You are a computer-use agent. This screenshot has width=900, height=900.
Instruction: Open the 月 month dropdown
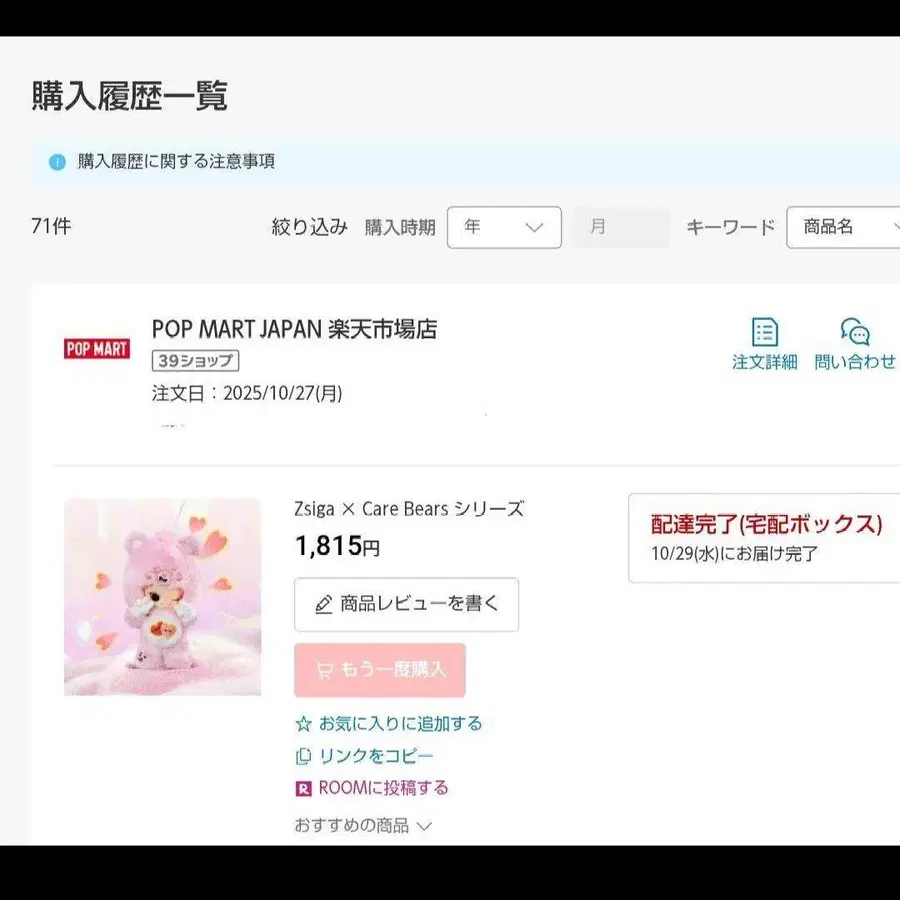click(621, 227)
